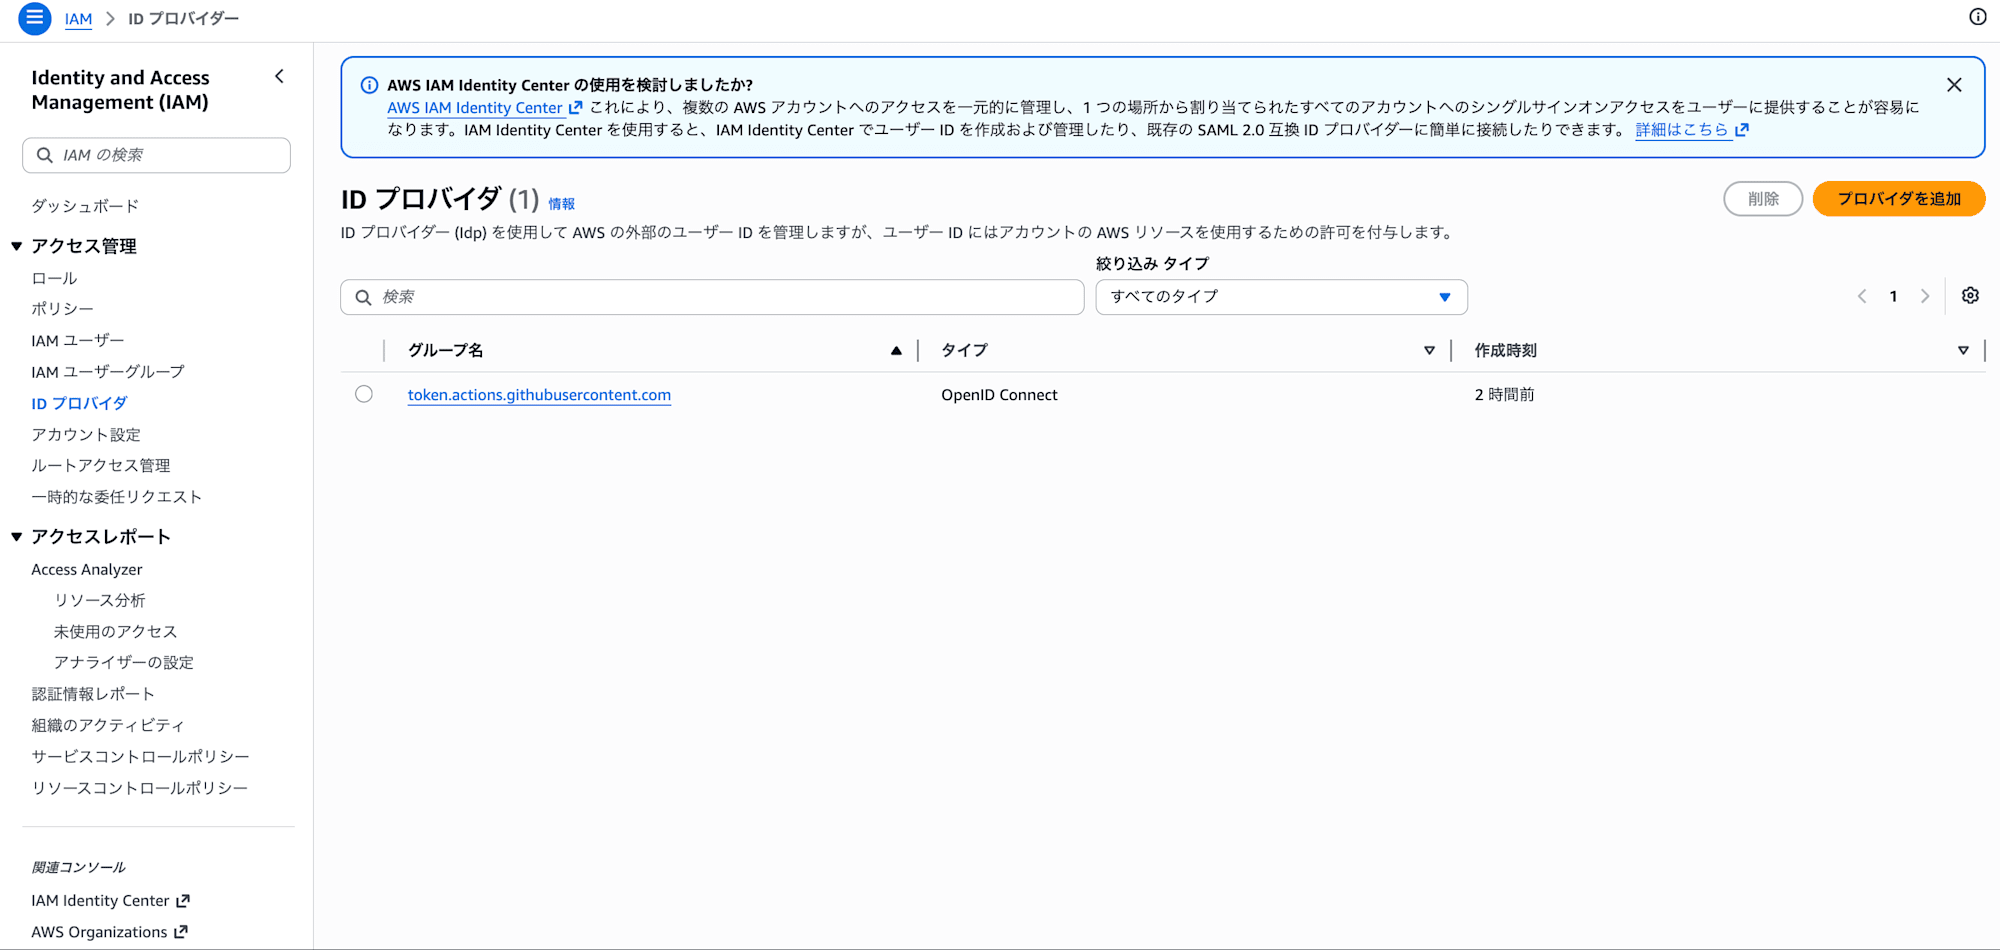
Task: Collapse the アクセス管理 section
Action: 17,246
